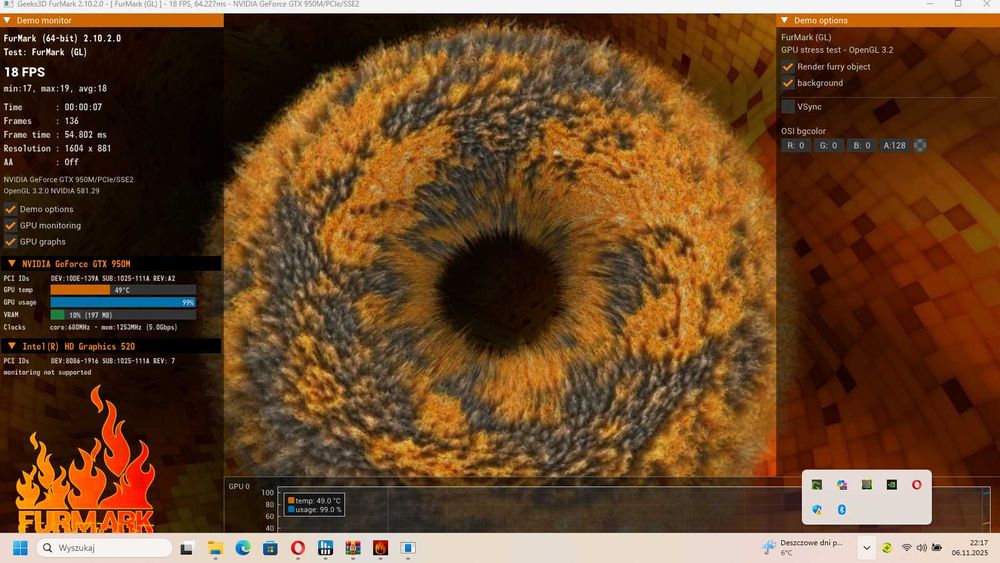
Task: Open Microsoft Edge from the taskbar
Action: click(243, 548)
